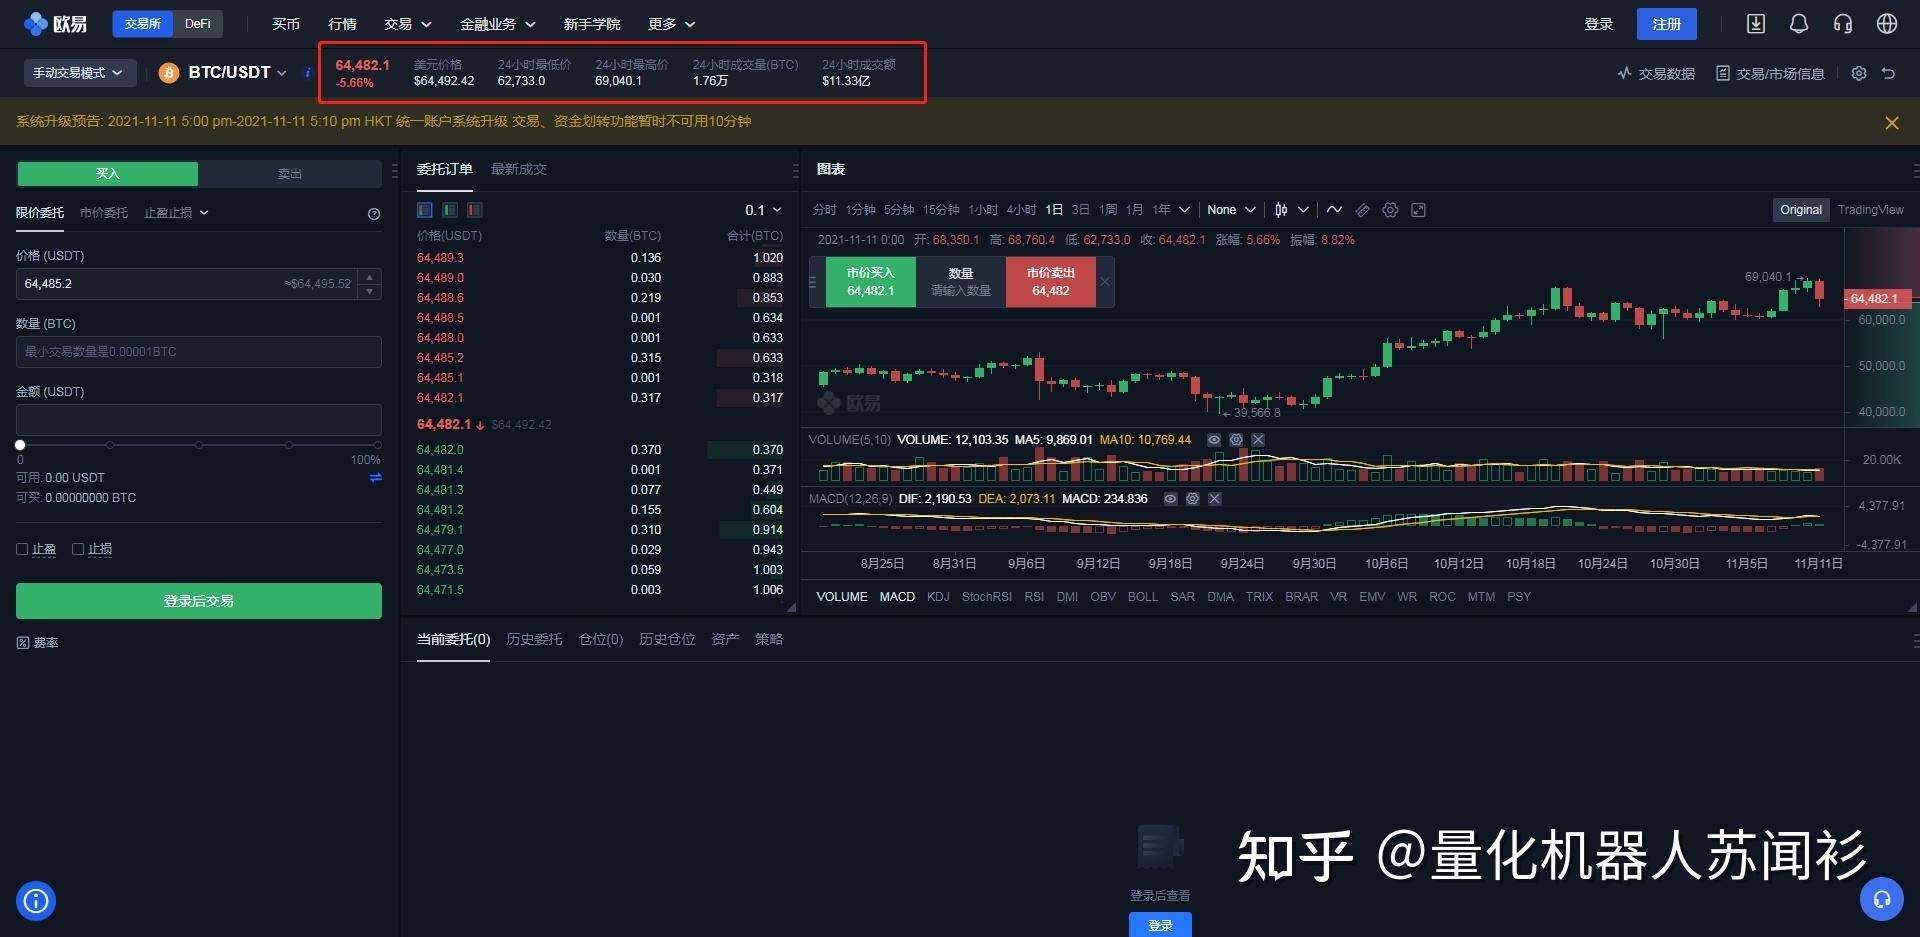
Task: Open MACD indicator settings gear
Action: pos(1192,498)
